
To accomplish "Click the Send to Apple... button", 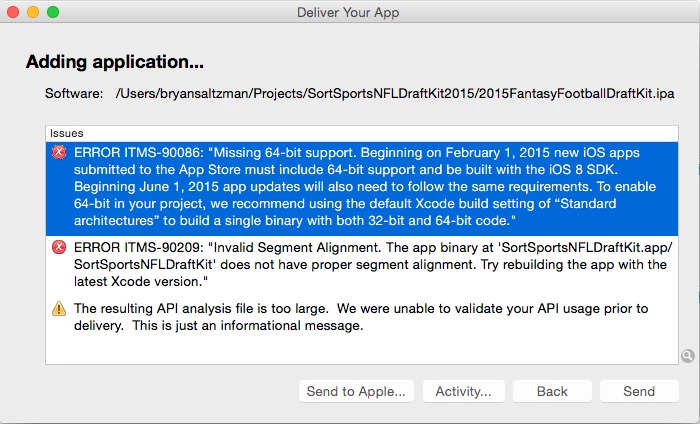I will pos(356,391).
